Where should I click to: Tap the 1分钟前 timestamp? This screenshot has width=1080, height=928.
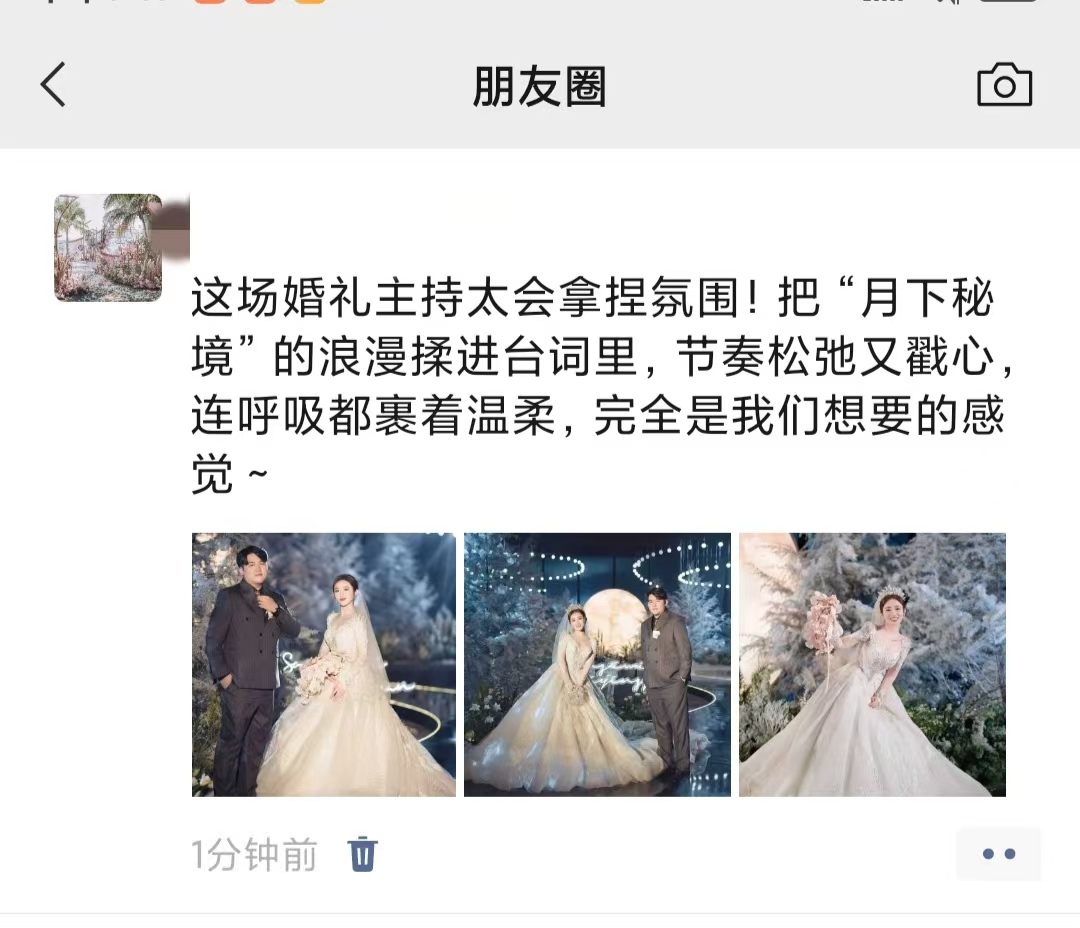click(x=254, y=855)
